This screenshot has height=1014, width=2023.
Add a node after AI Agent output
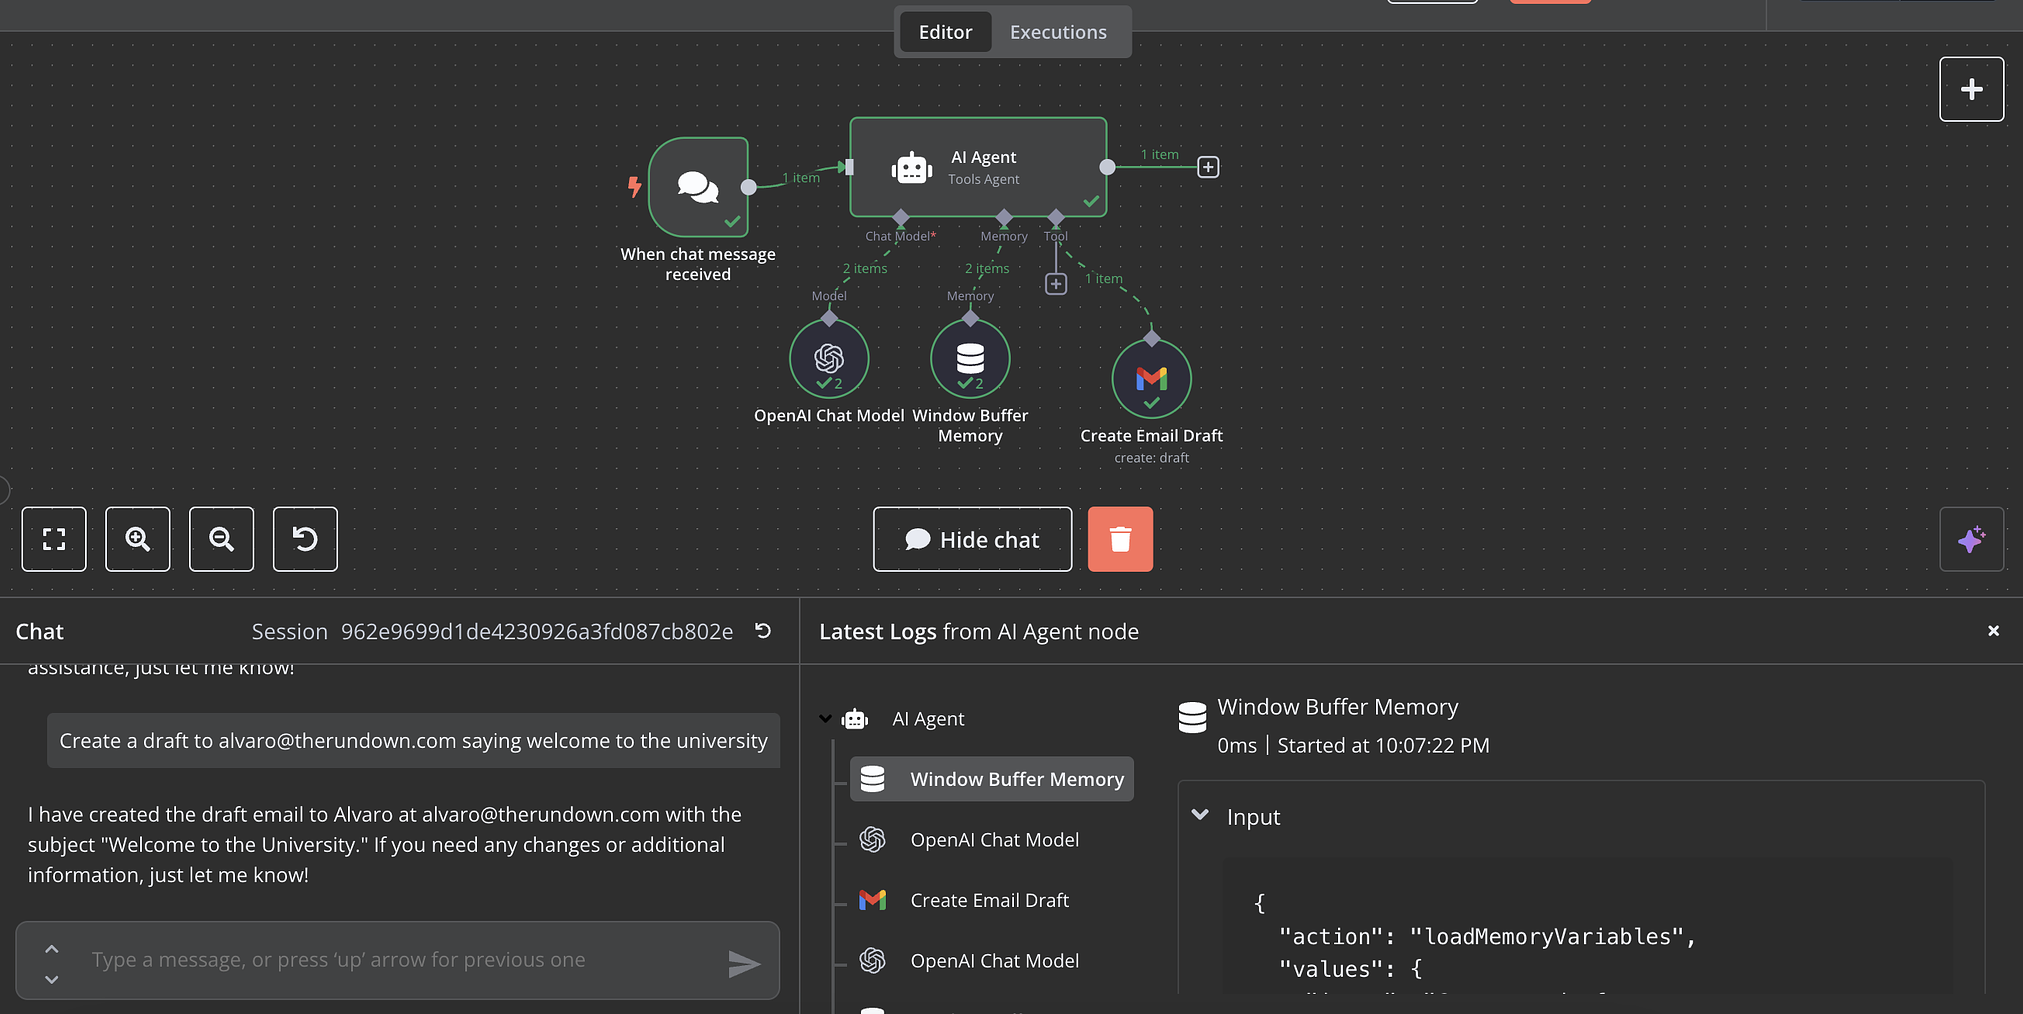(1208, 167)
